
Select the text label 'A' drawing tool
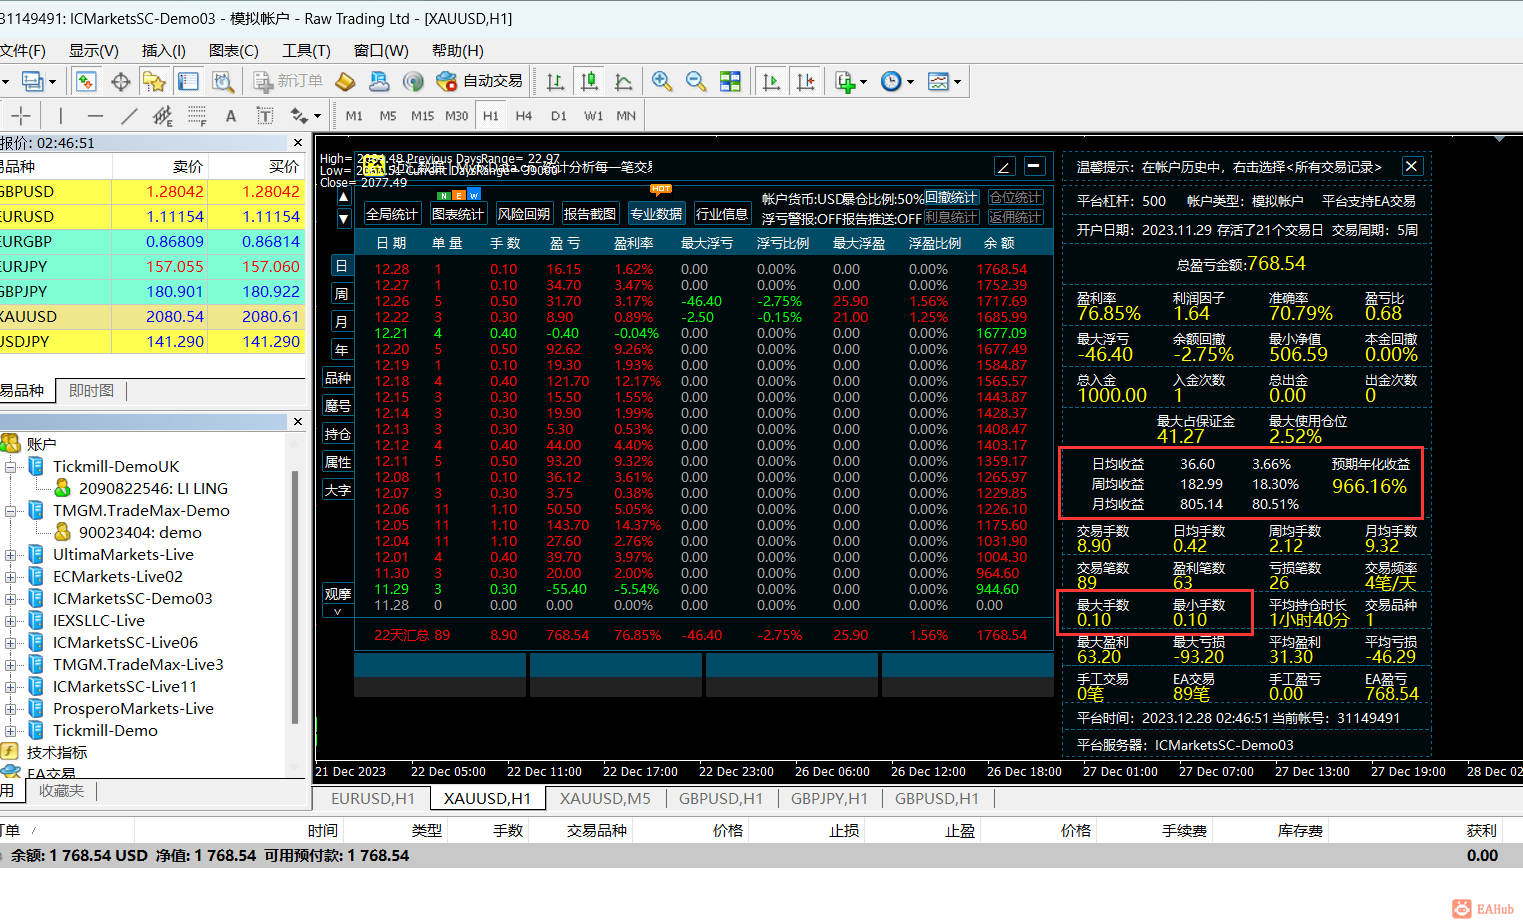231,116
